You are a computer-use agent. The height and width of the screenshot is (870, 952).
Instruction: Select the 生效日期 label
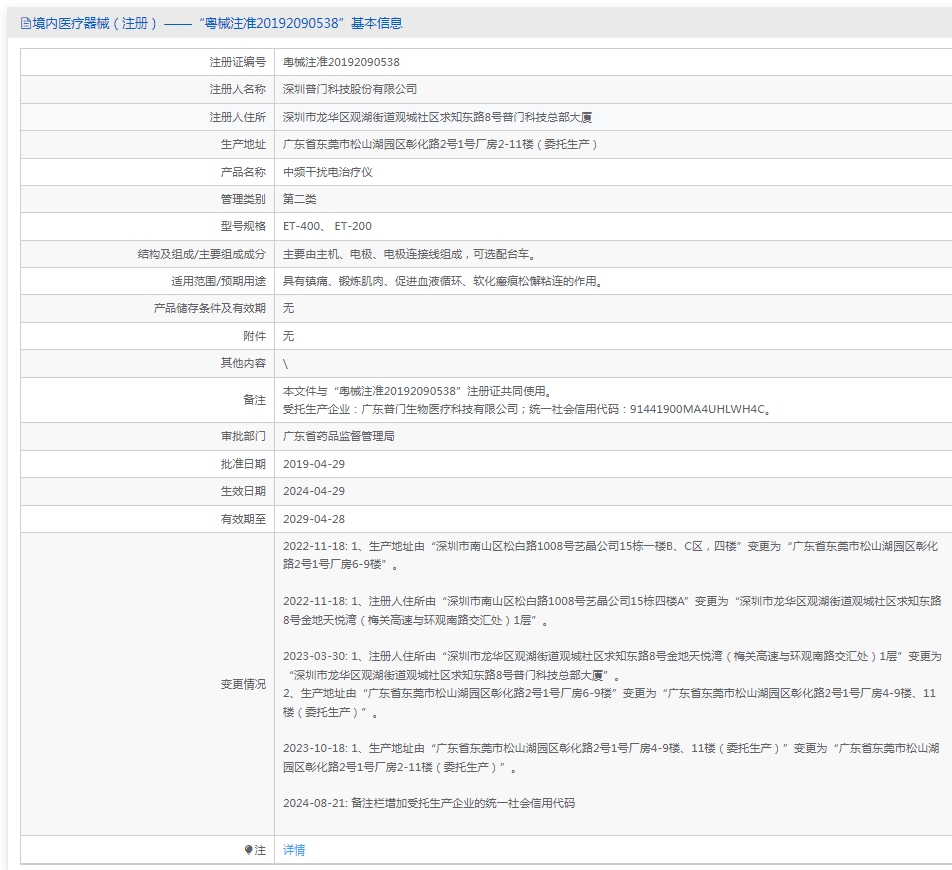pyautogui.click(x=243, y=491)
